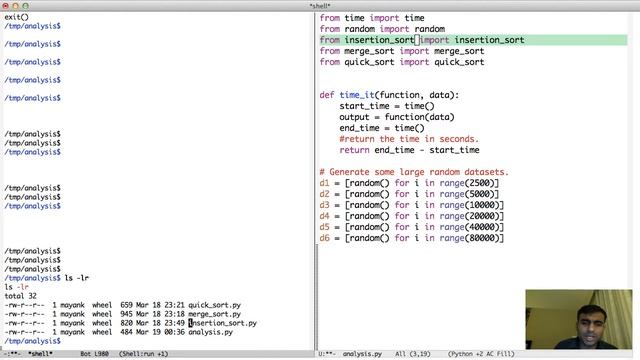Click the Bot L980 position indicator
640x360 pixels.
pos(94,354)
